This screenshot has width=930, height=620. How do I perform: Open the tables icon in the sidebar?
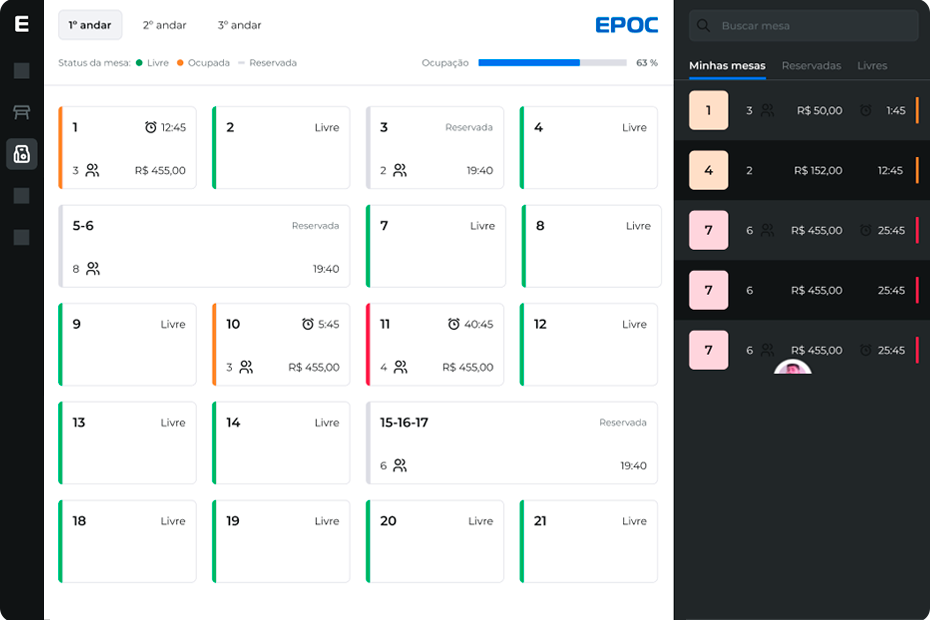[x=22, y=112]
